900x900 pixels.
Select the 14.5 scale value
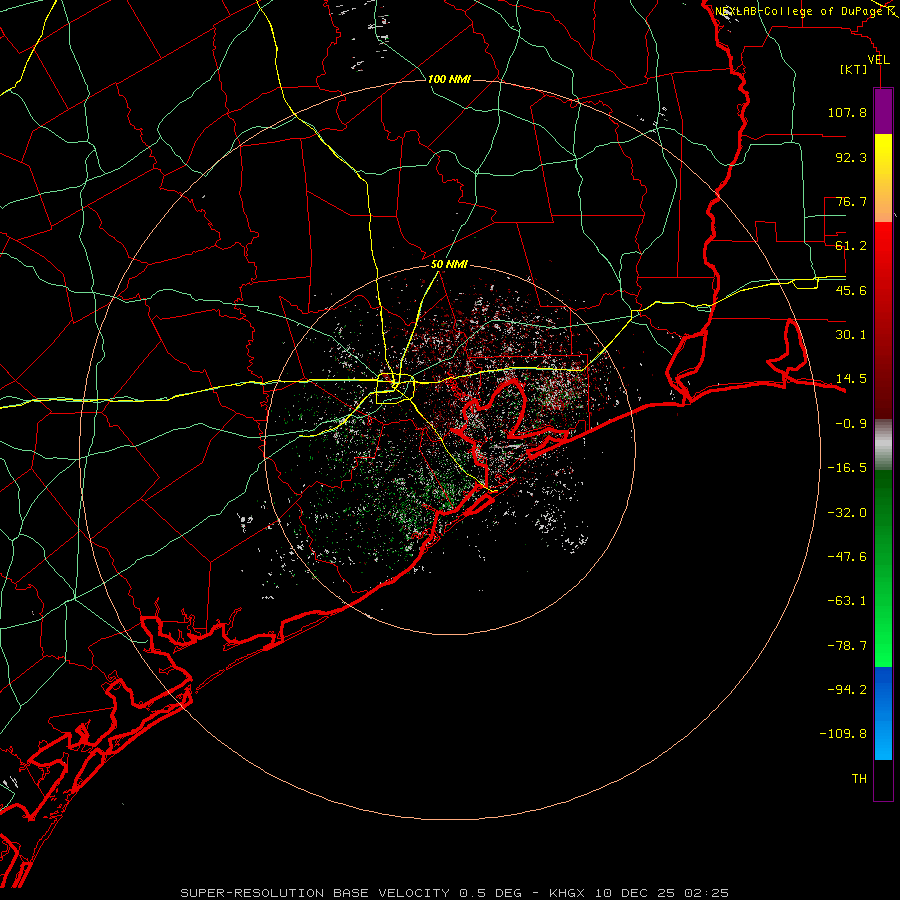pos(851,379)
